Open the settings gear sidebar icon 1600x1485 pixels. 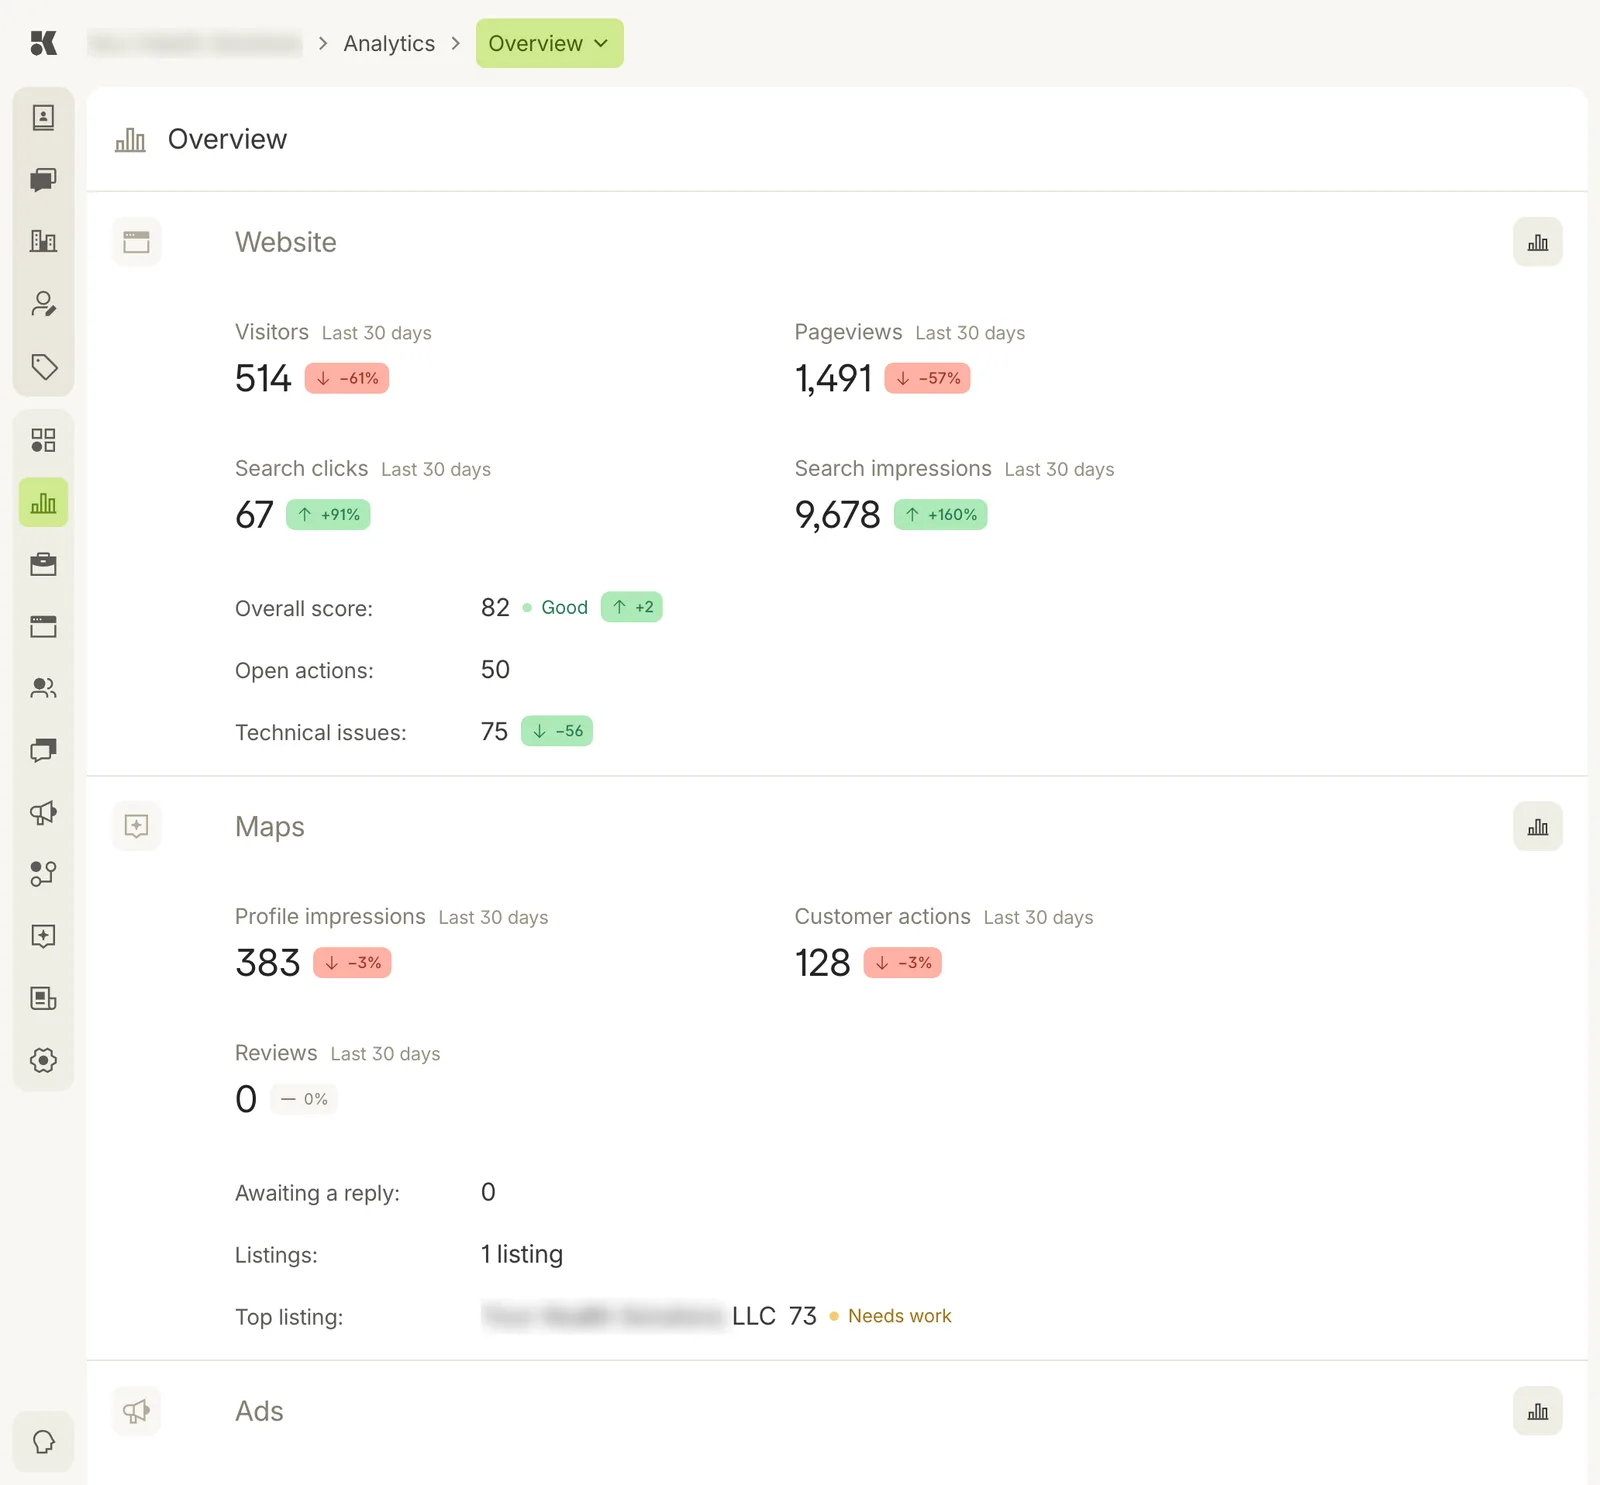point(43,1060)
